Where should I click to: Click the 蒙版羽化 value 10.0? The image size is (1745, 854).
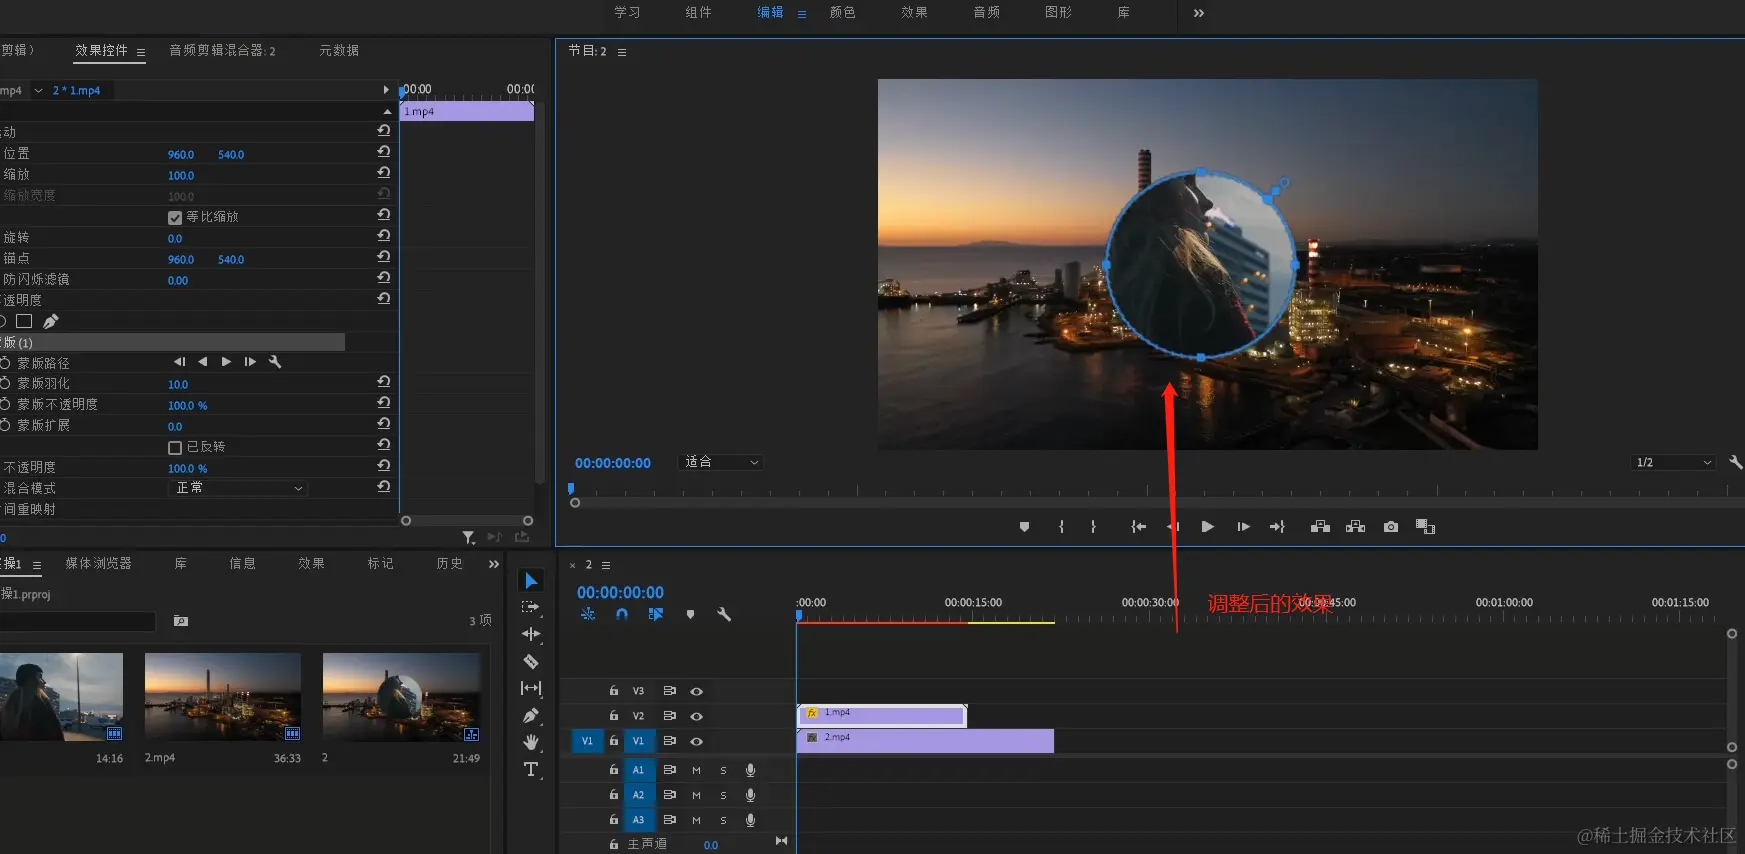tap(178, 384)
